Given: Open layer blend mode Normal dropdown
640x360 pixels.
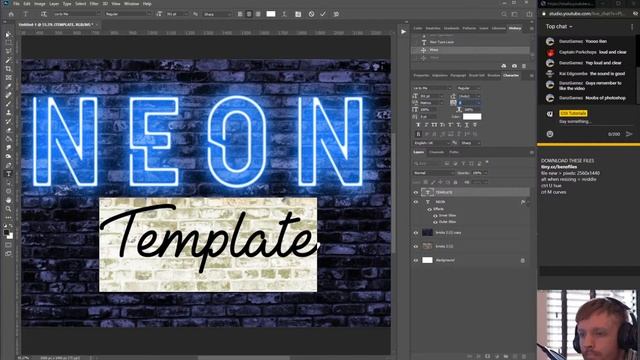Looking at the screenshot, I should point(433,173).
